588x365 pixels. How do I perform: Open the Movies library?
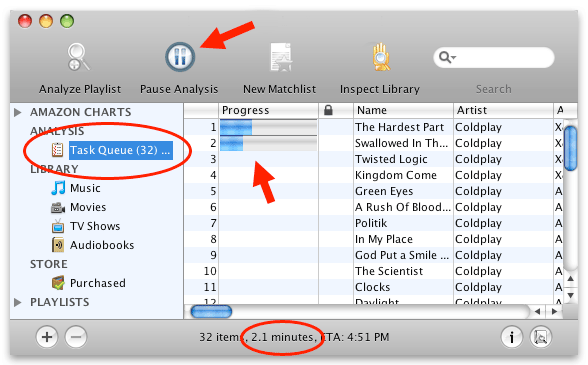pos(88,207)
